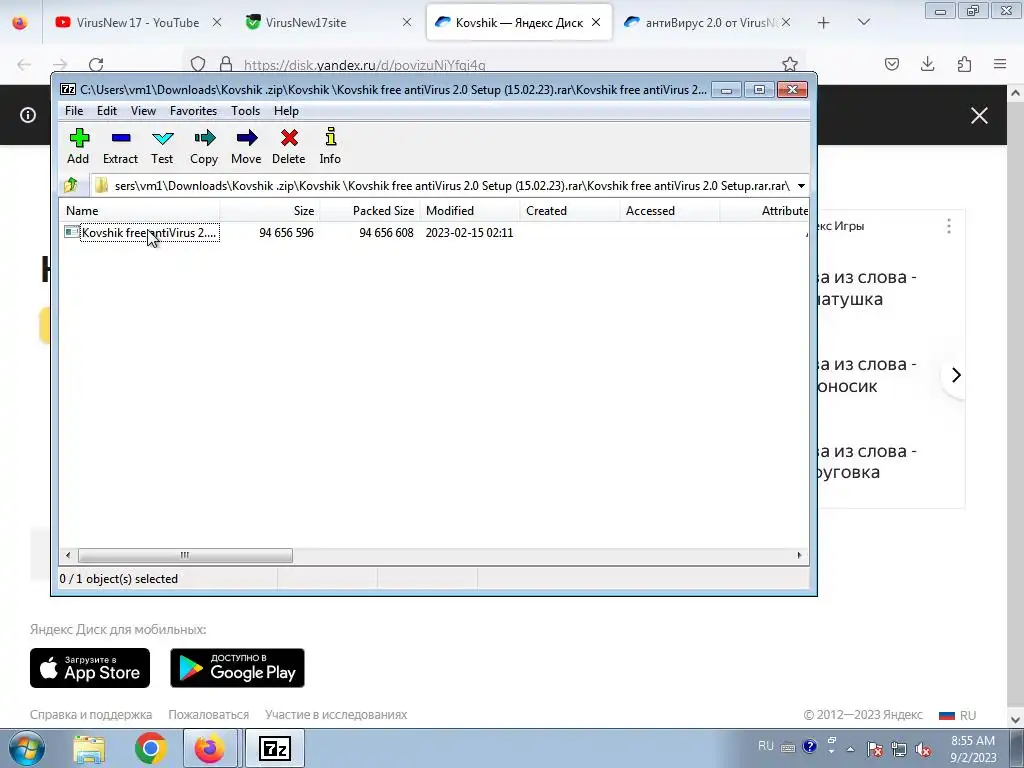Sort by the Modified column header

tap(470, 211)
